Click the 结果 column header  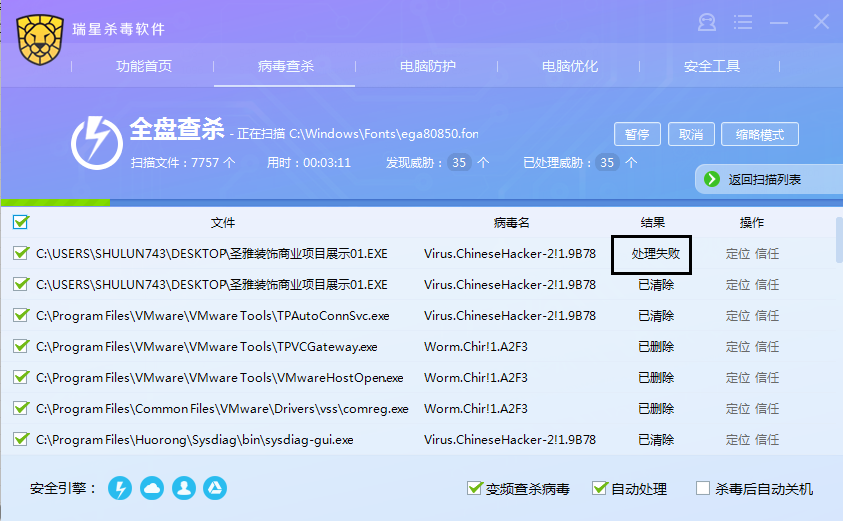pyautogui.click(x=653, y=223)
